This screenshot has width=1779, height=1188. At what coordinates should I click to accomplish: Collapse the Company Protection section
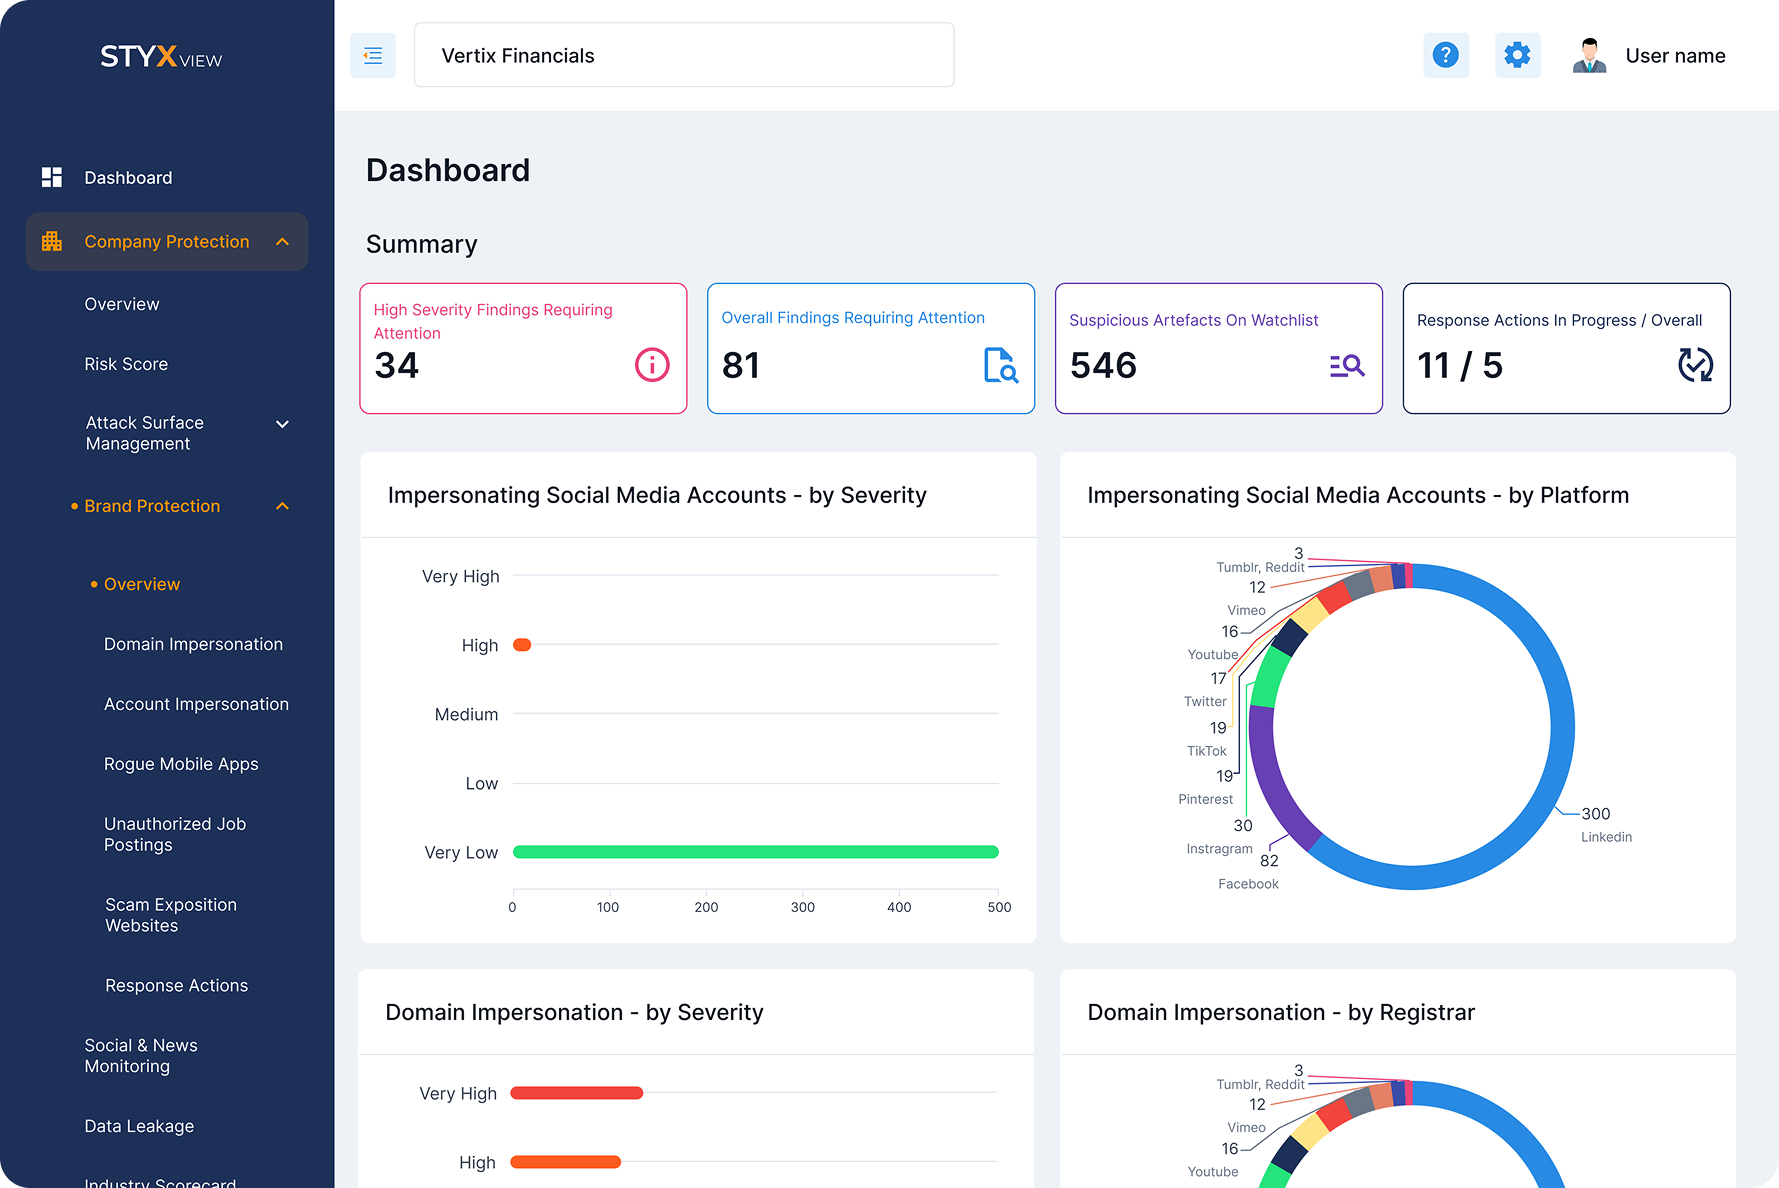pos(281,241)
